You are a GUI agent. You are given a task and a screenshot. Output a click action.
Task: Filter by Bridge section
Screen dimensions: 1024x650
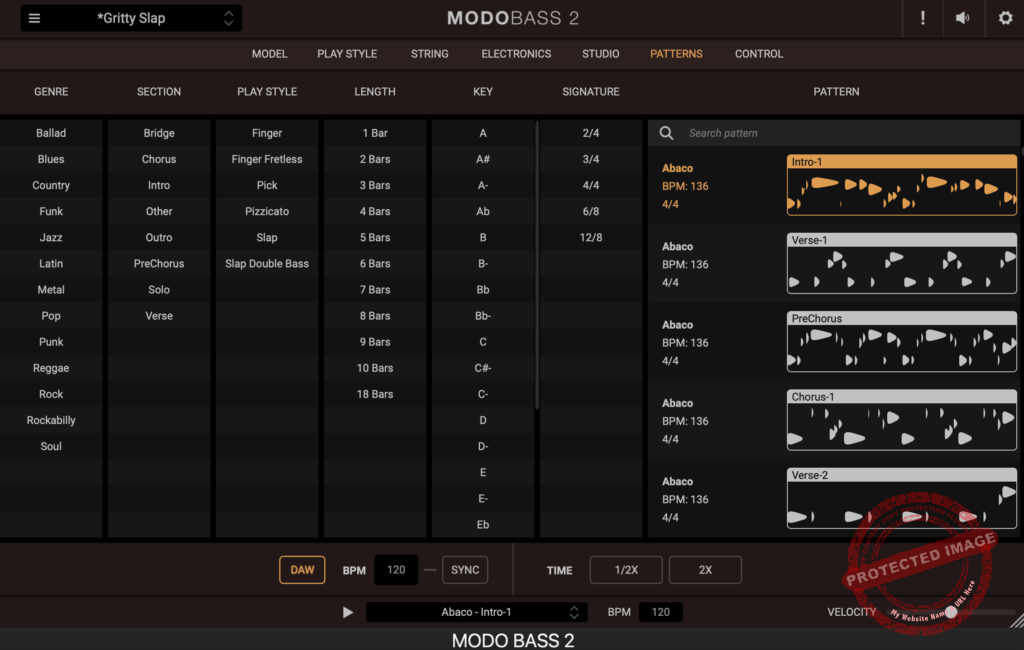(x=159, y=133)
